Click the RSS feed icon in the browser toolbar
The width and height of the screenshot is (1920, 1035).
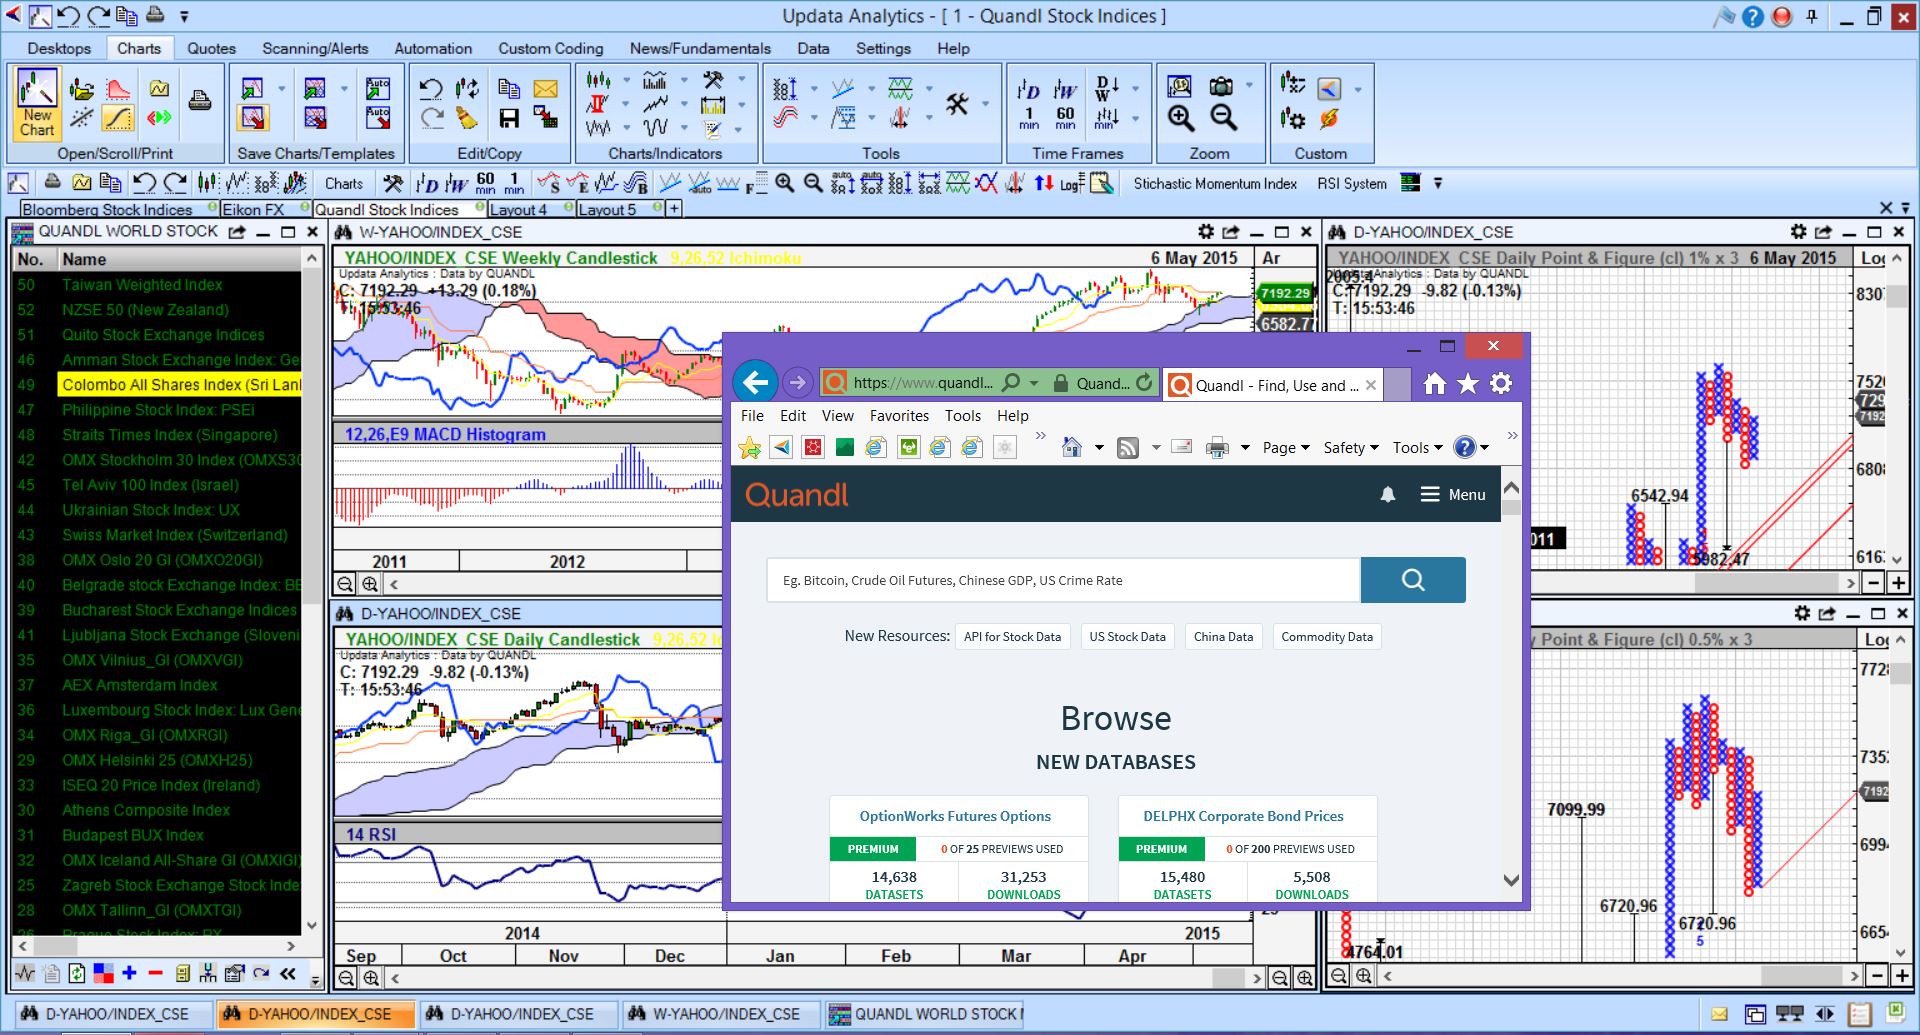tap(1128, 448)
